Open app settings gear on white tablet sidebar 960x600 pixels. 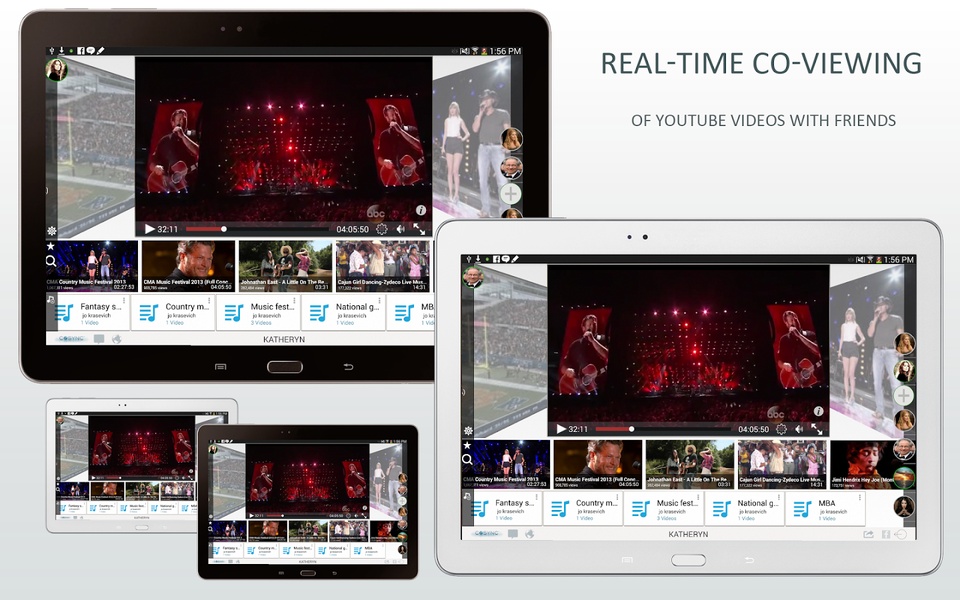tap(468, 431)
